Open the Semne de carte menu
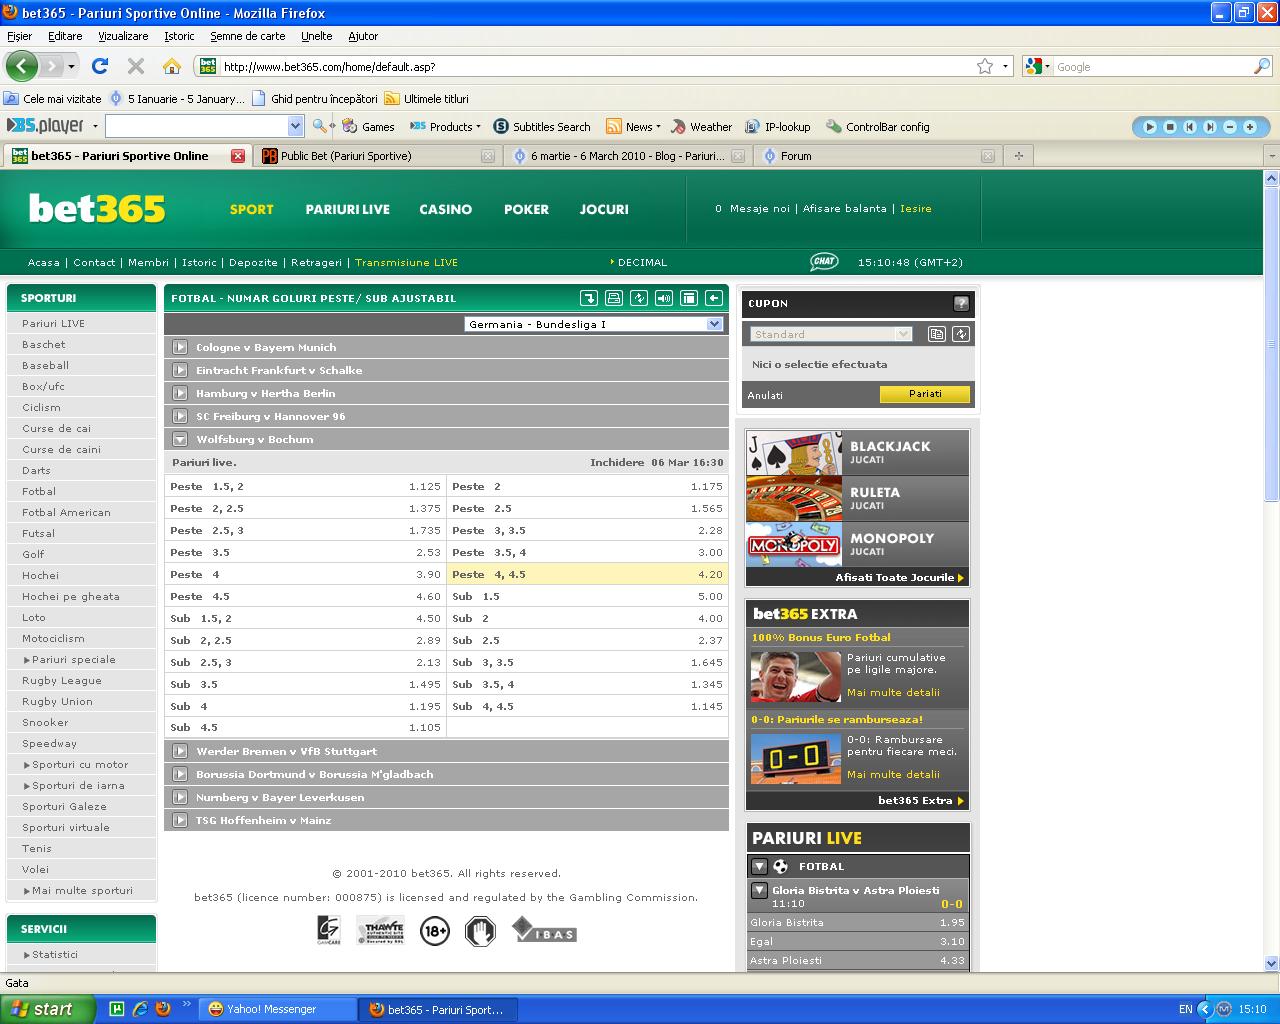The width and height of the screenshot is (1280, 1024). tap(247, 36)
